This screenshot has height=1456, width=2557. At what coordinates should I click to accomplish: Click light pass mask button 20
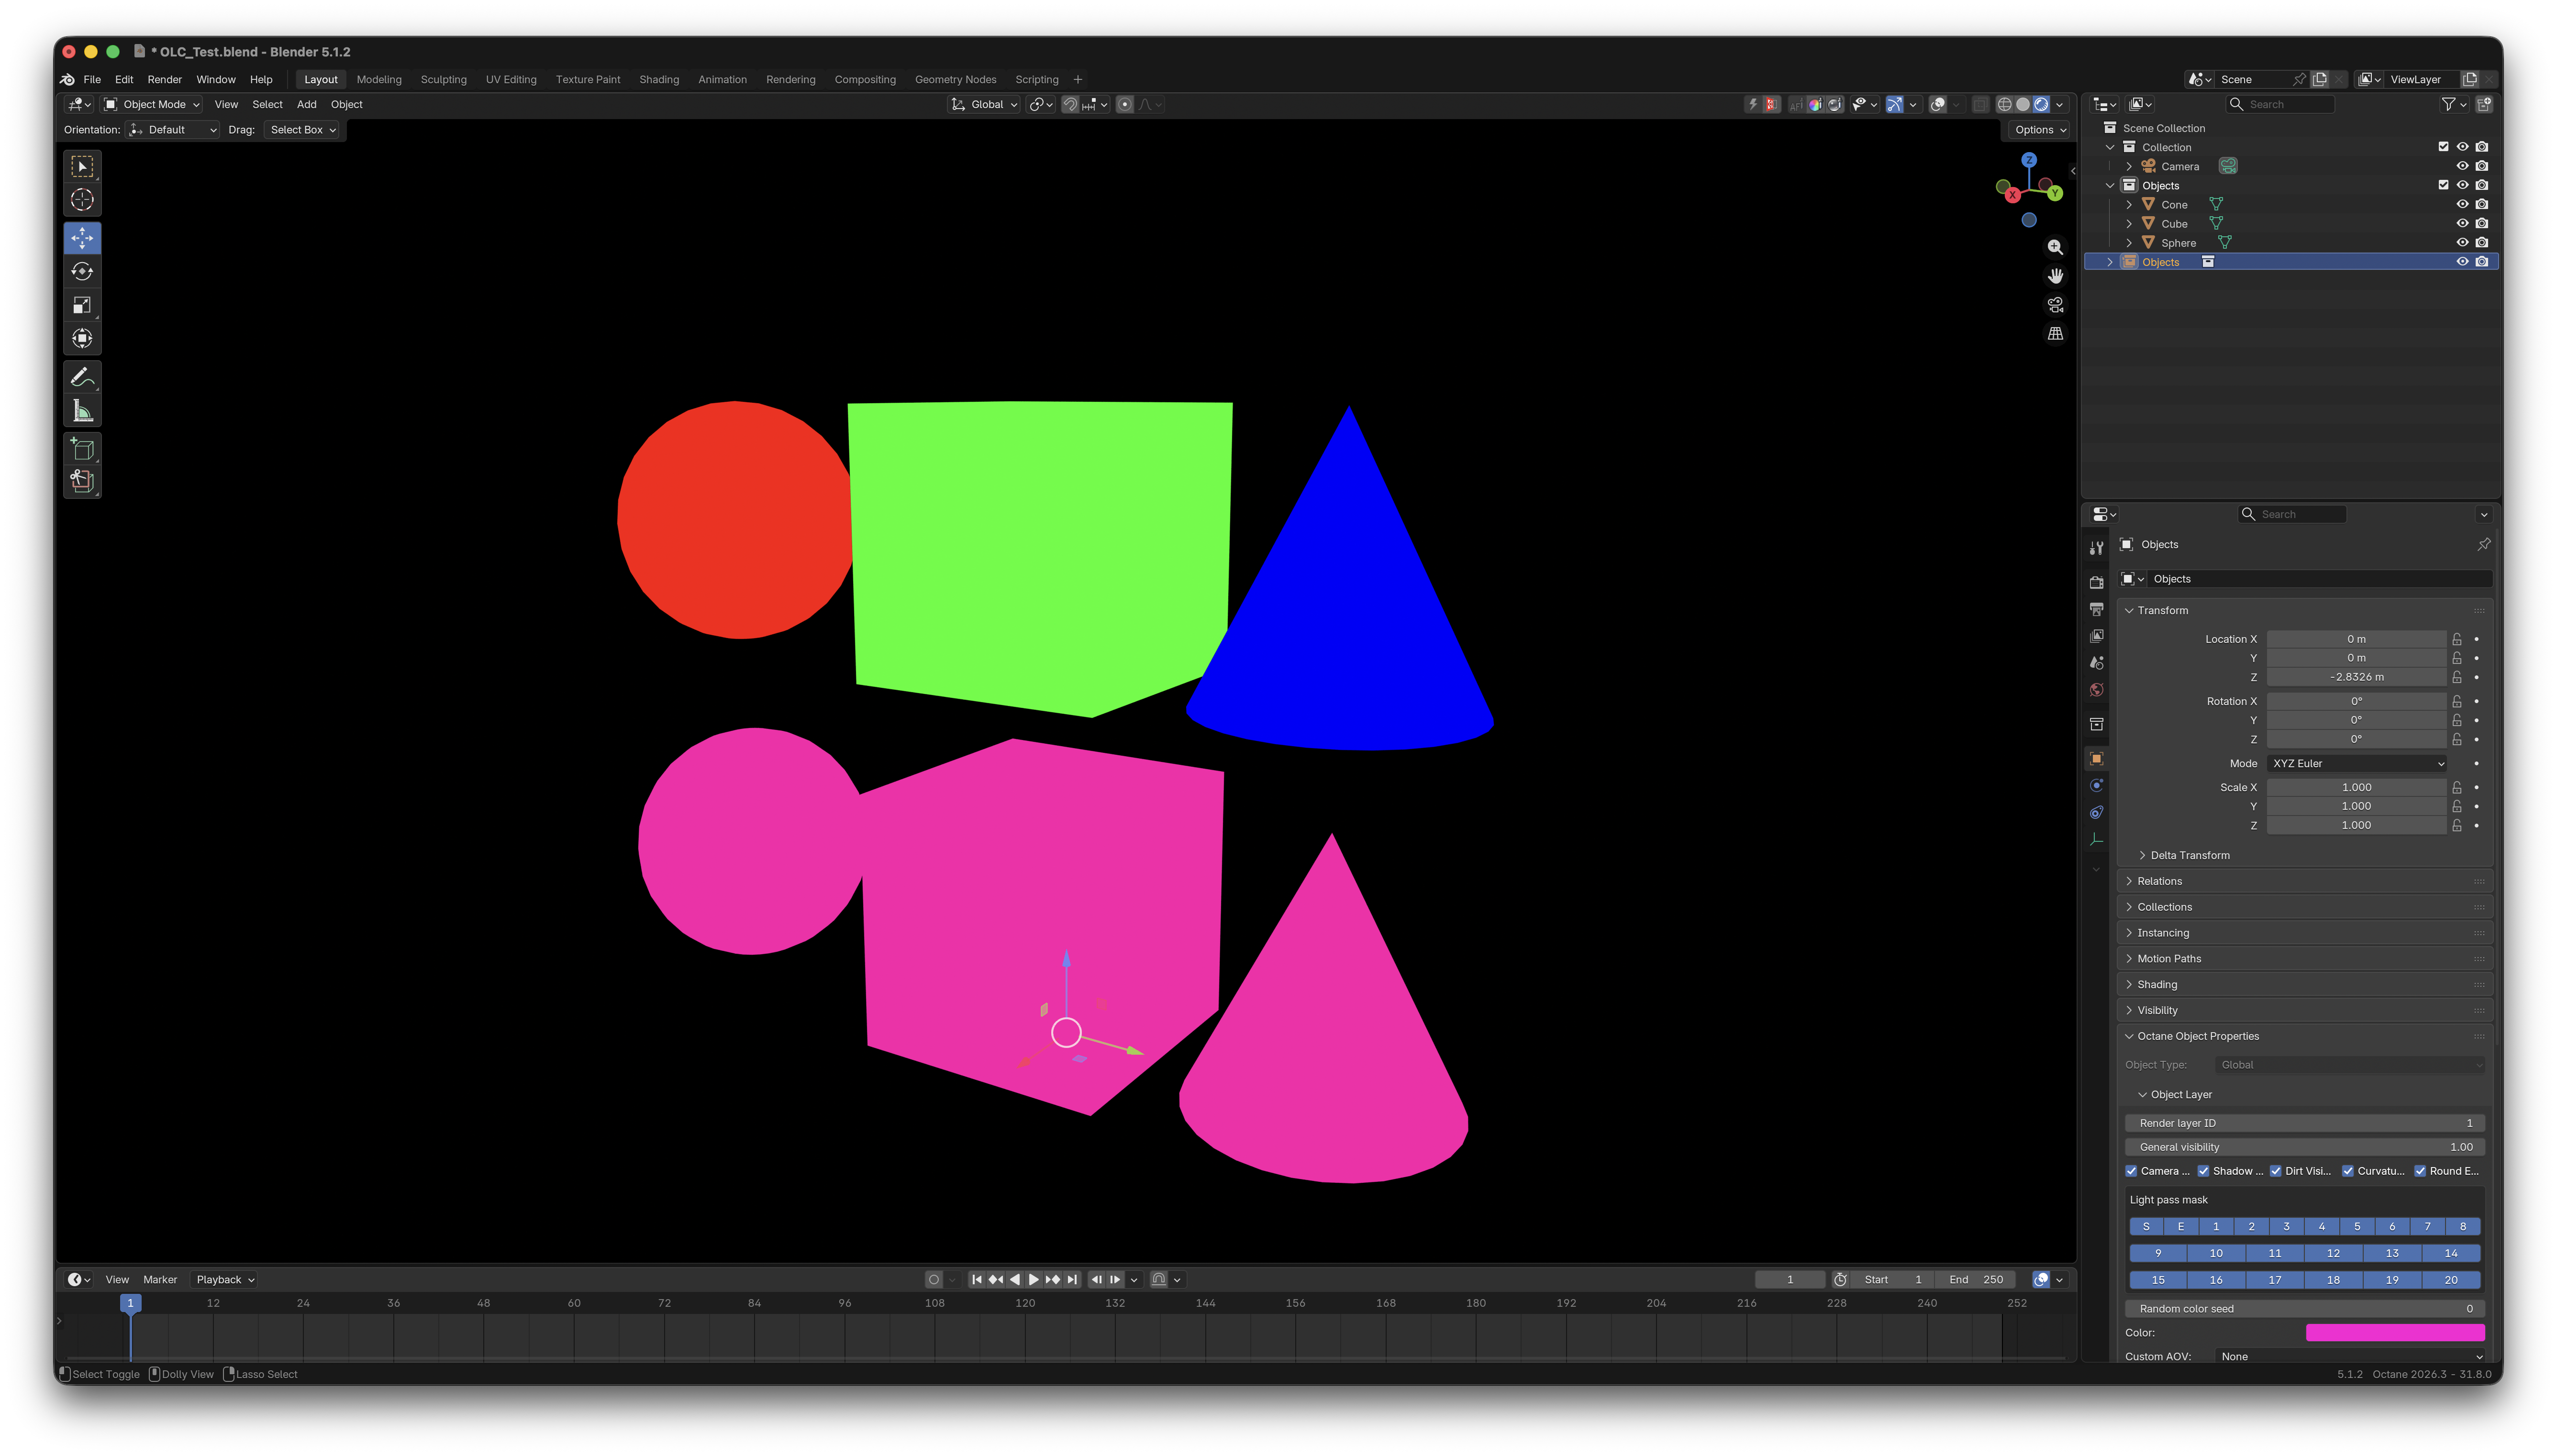pos(2451,1280)
